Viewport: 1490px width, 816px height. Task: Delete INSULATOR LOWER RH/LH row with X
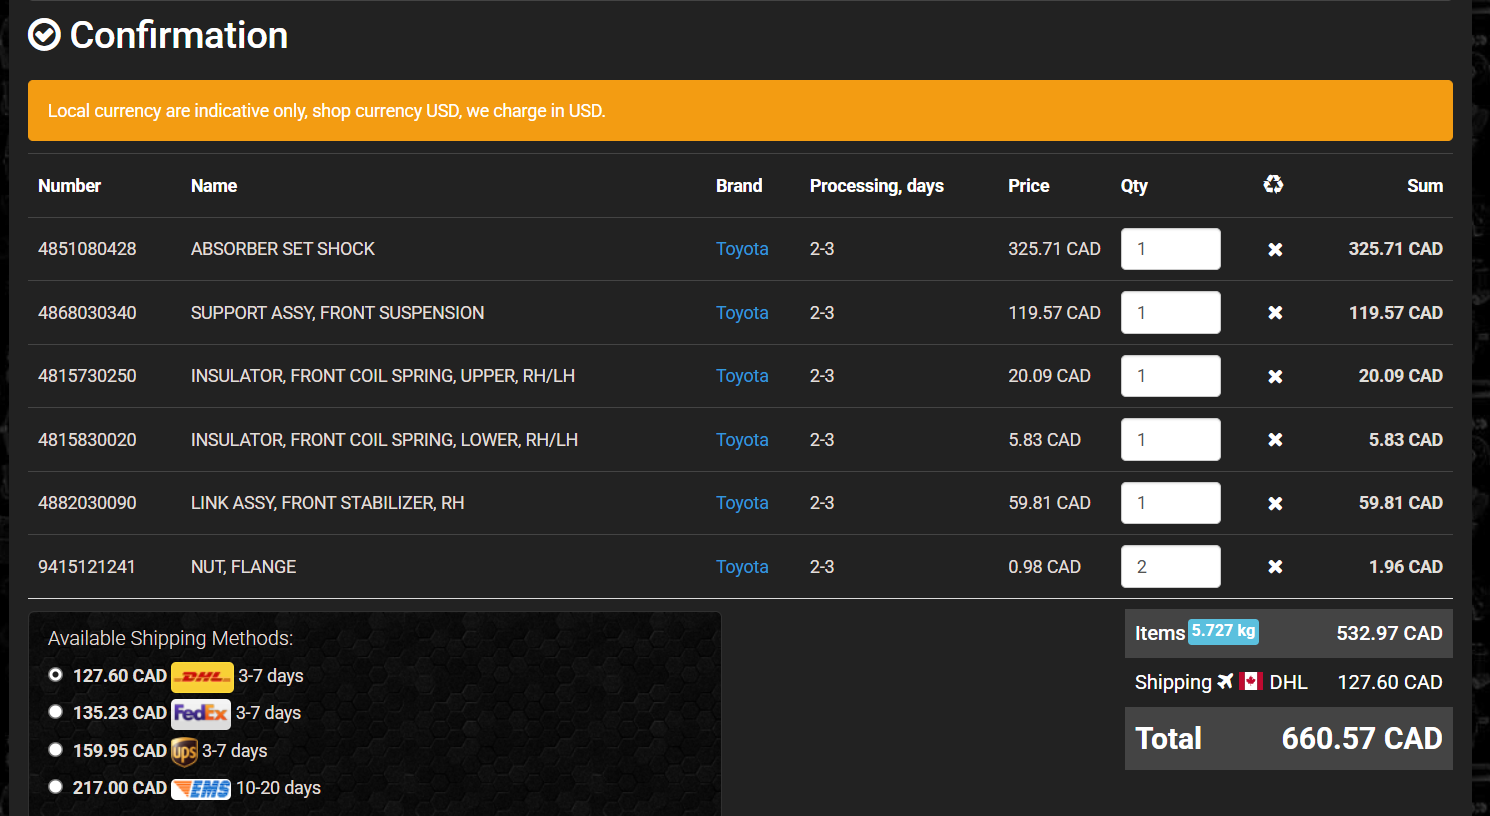click(x=1275, y=440)
